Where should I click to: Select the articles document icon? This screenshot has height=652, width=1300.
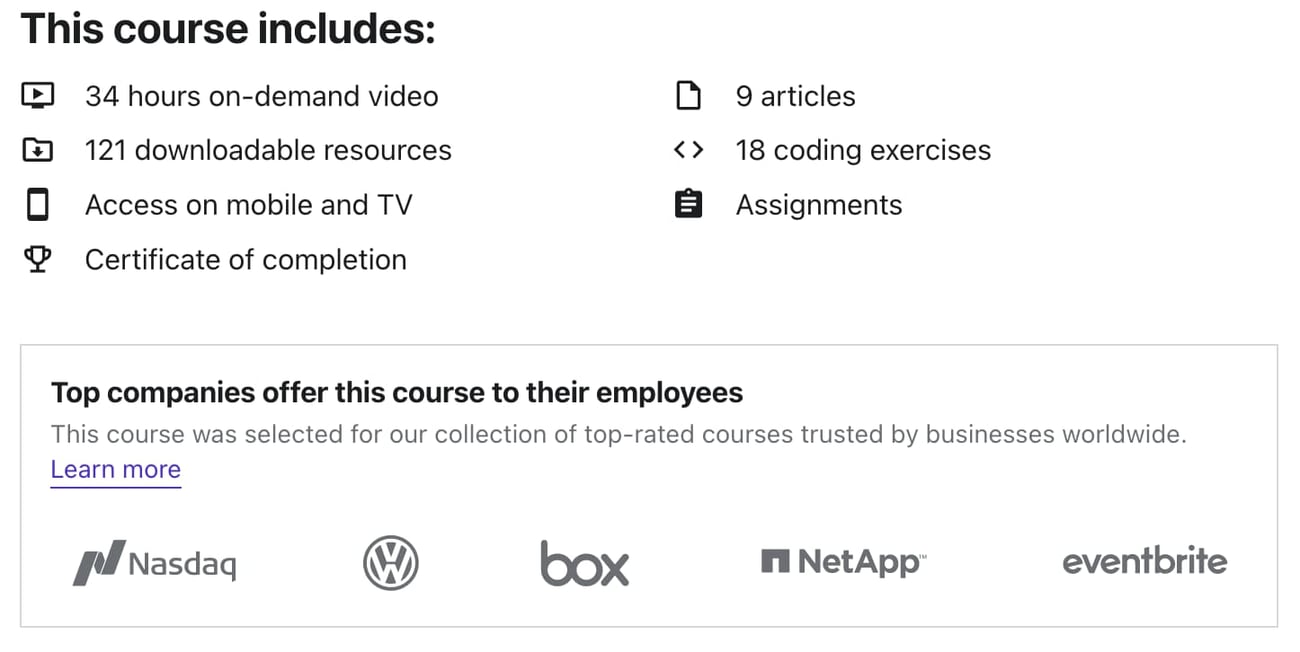(x=689, y=95)
